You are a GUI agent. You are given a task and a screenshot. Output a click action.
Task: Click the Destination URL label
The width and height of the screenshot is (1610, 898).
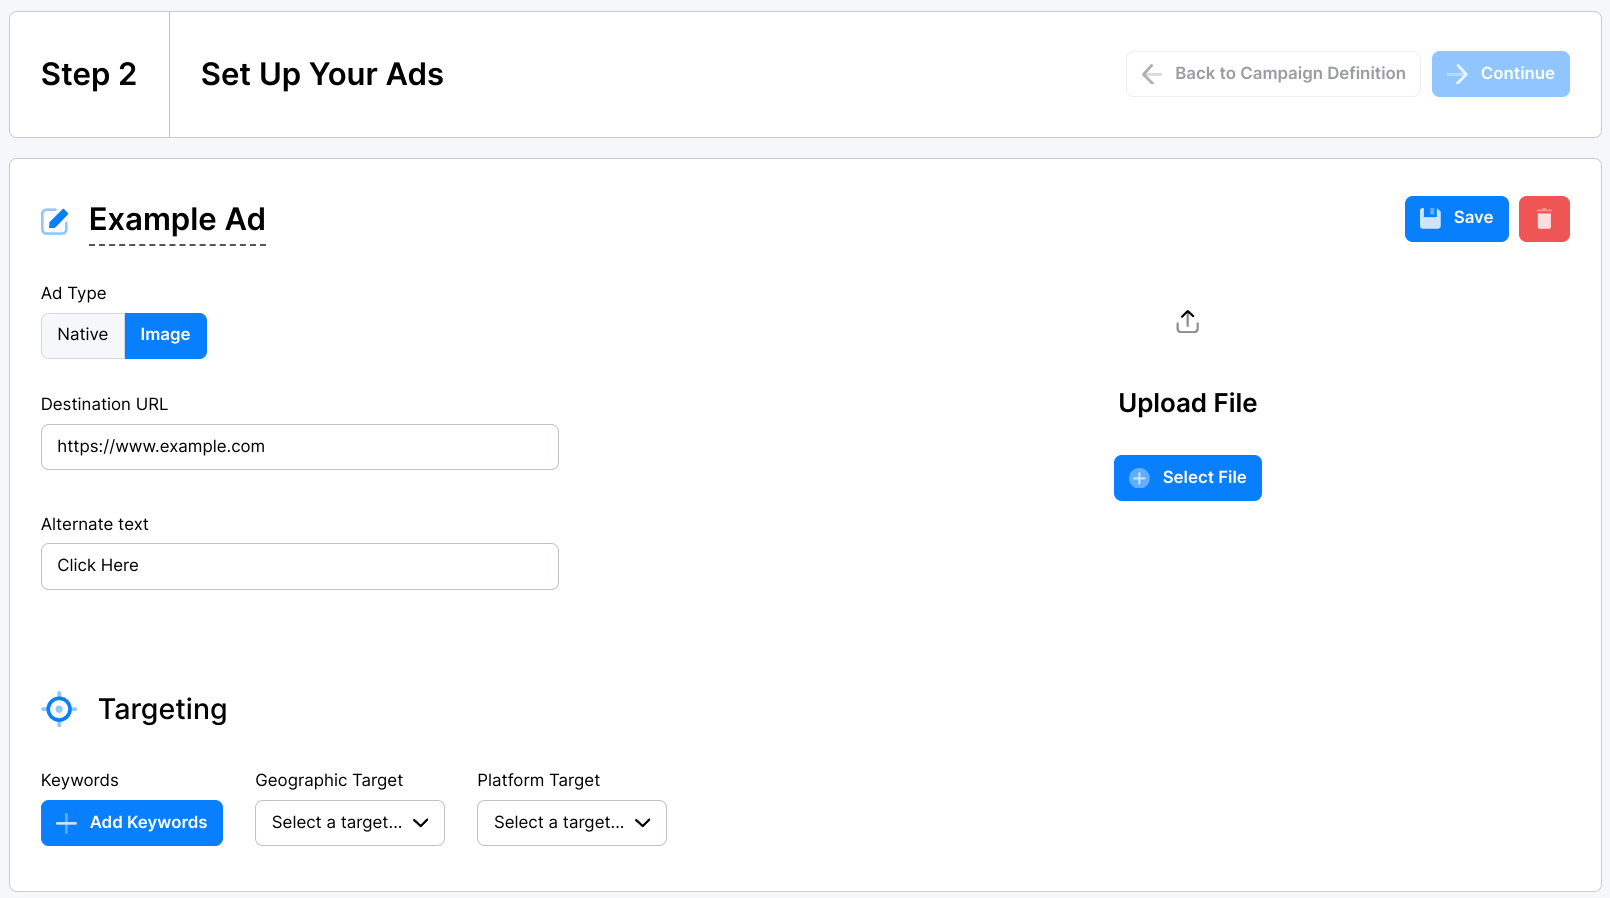coord(105,404)
